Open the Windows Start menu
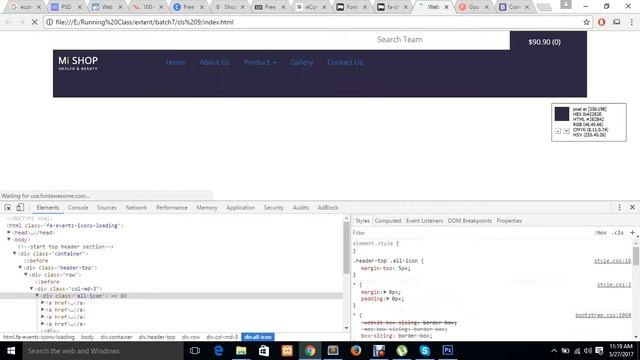The width and height of the screenshot is (640, 360). (x=11, y=351)
